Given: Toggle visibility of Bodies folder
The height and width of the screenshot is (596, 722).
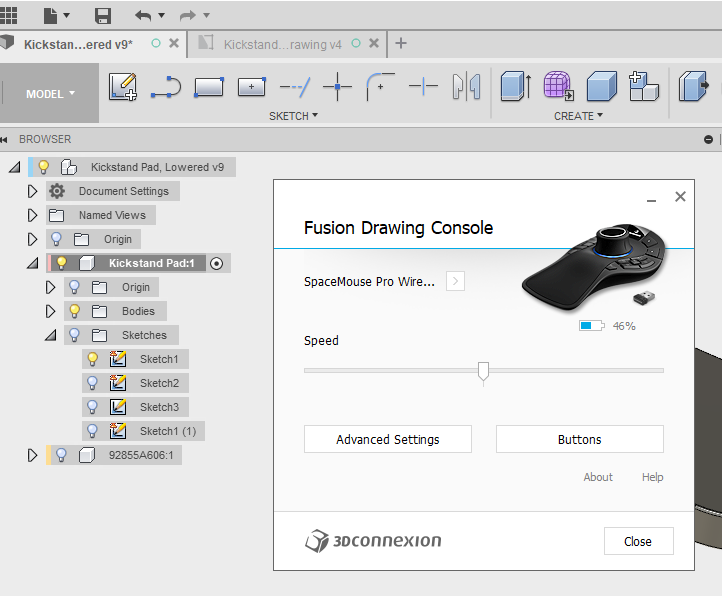Looking at the screenshot, I should (x=74, y=311).
